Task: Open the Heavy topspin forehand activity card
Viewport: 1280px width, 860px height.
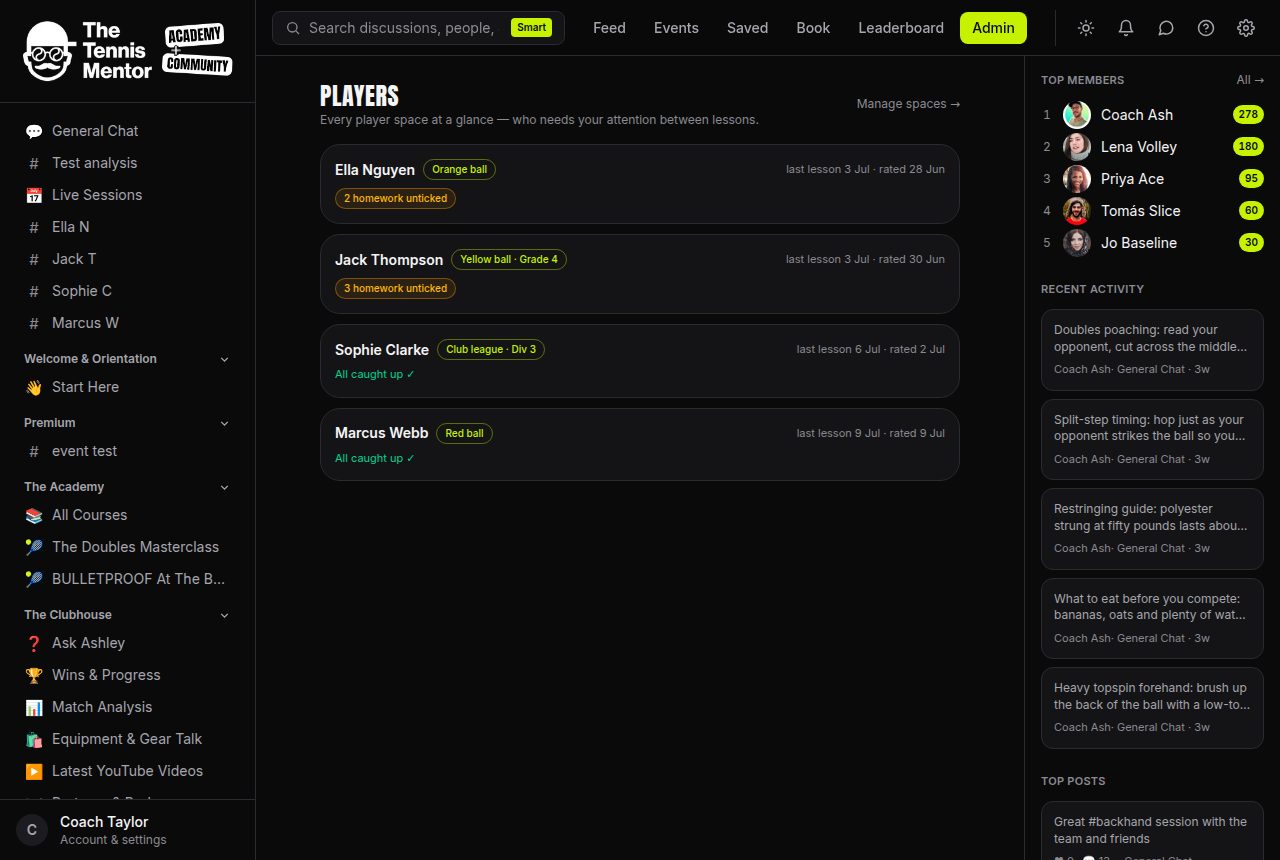Action: [1152, 708]
